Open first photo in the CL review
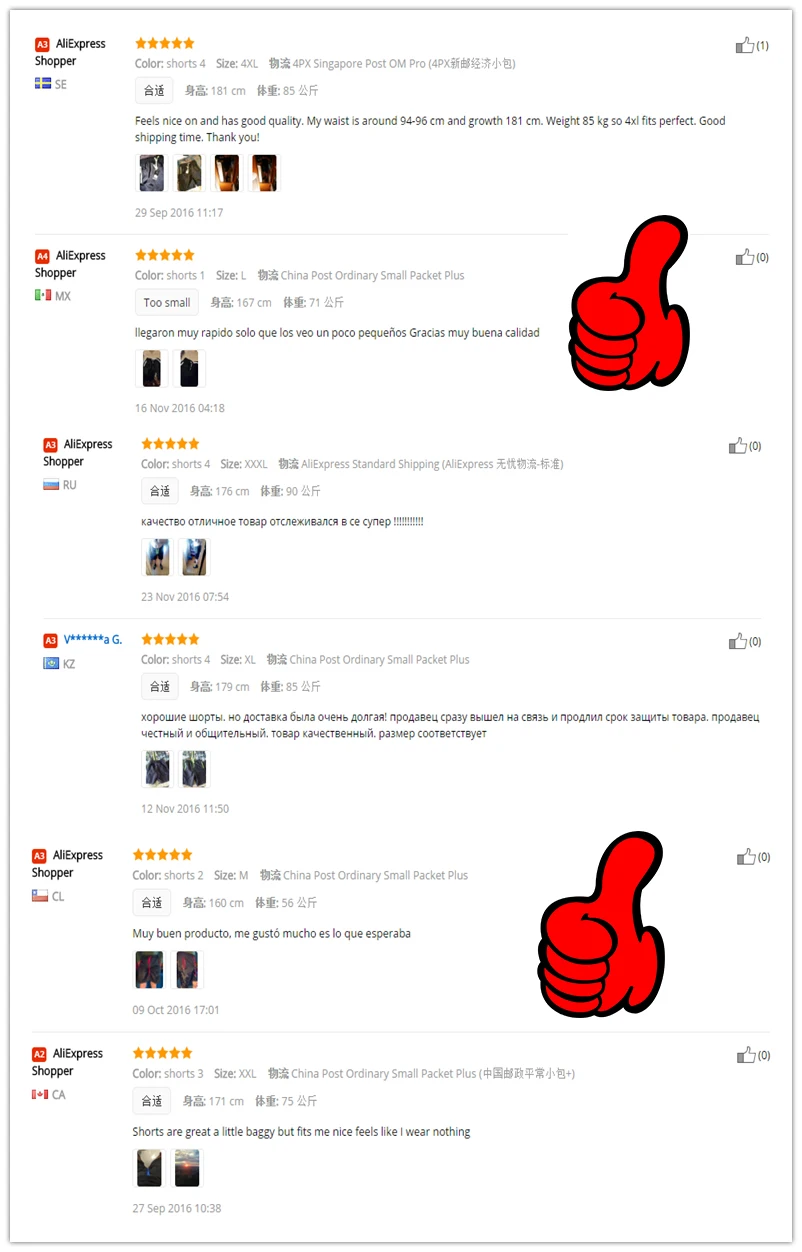802x1252 pixels. coord(149,969)
